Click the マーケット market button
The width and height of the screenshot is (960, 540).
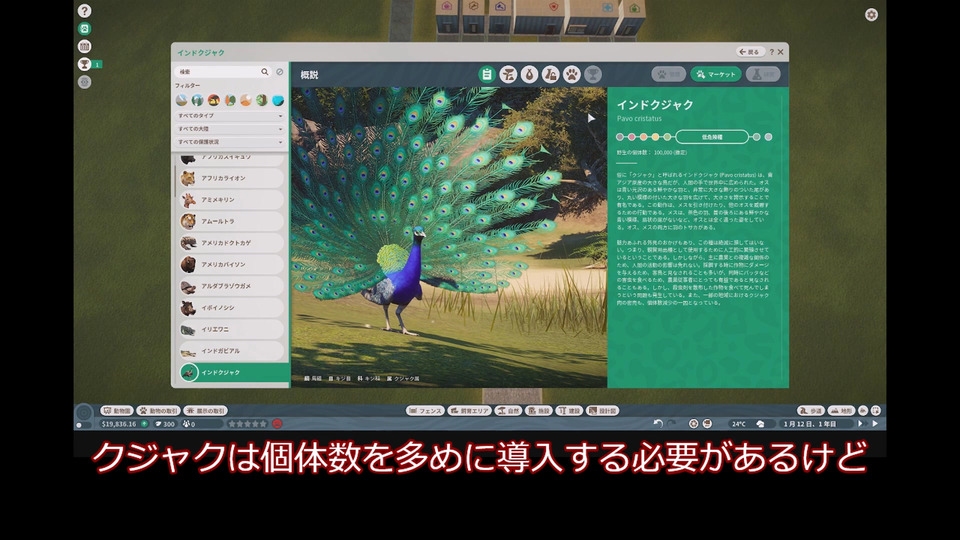pyautogui.click(x=716, y=74)
